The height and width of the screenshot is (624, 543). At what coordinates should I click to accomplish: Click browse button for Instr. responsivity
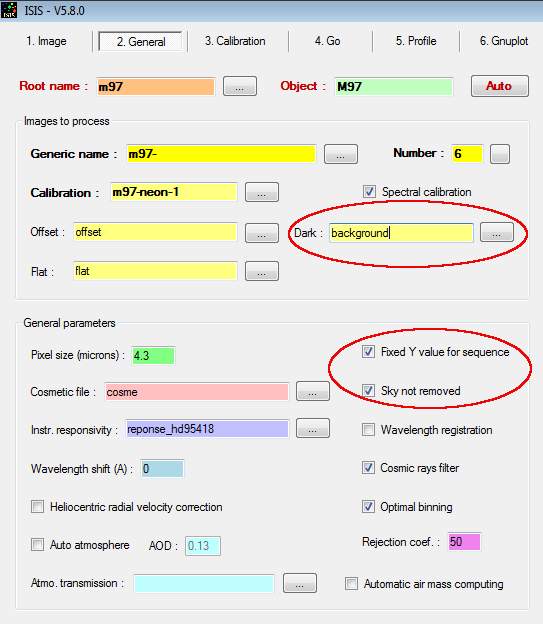pyautogui.click(x=313, y=428)
